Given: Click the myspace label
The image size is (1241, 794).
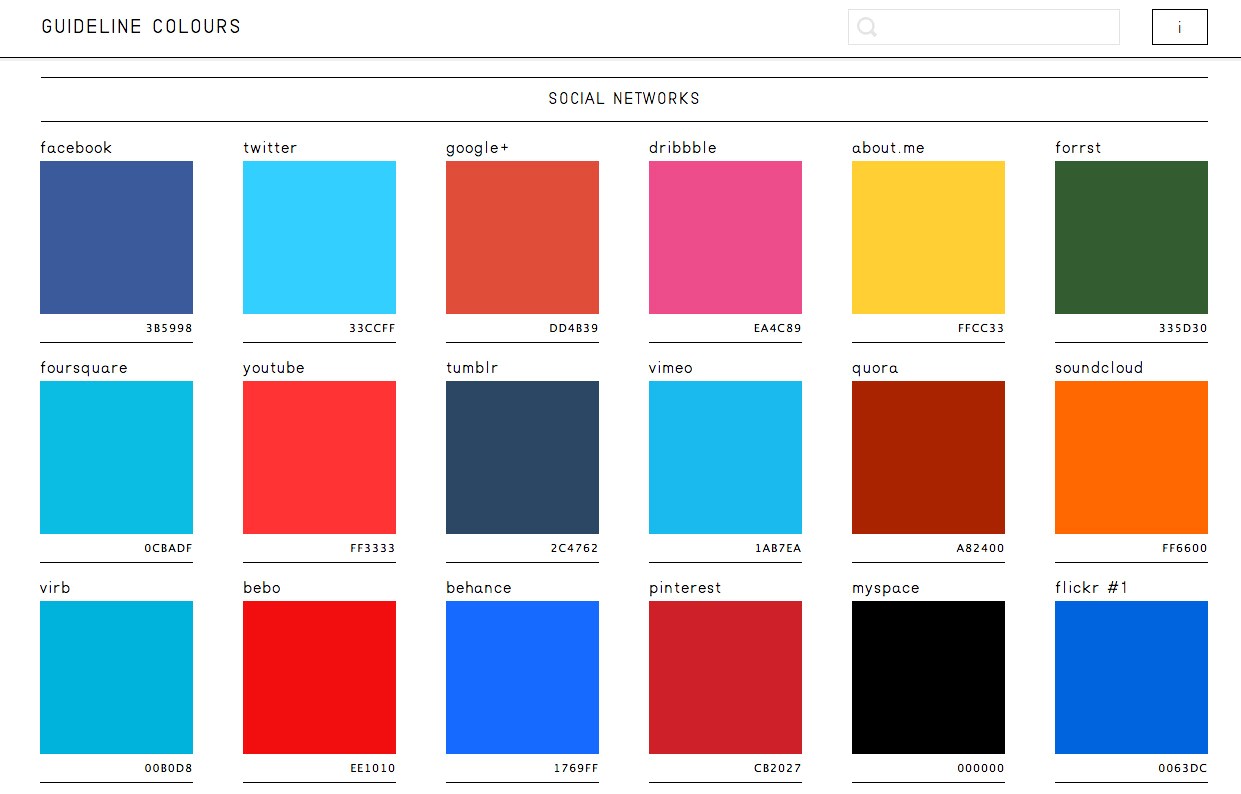Looking at the screenshot, I should click(x=886, y=588).
